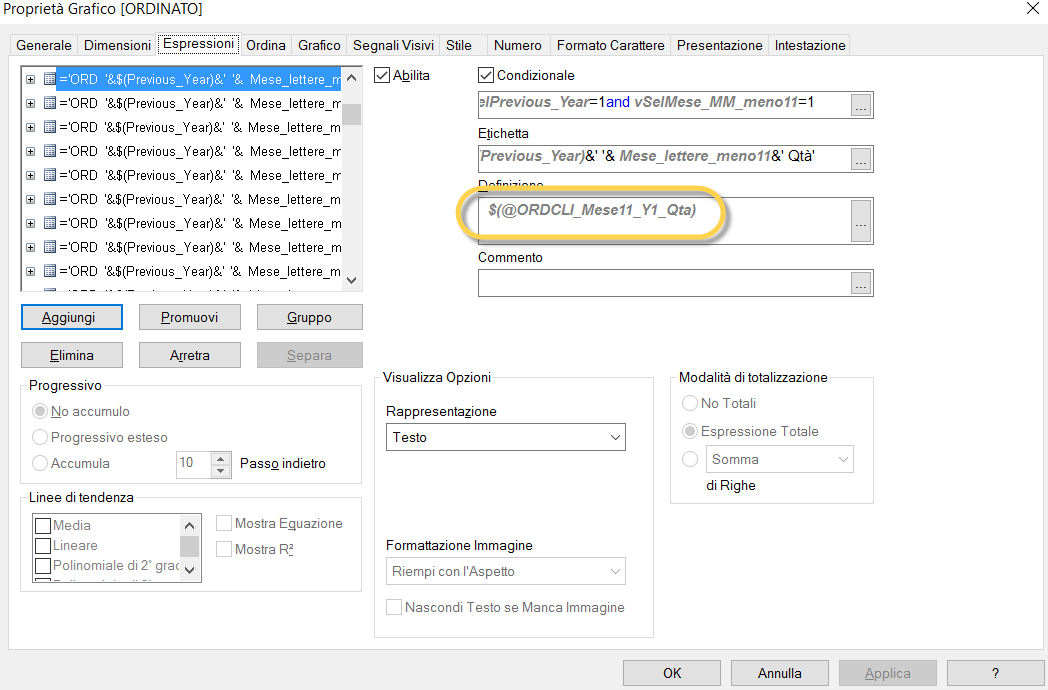Click the Elimina button
This screenshot has height=690, width=1048.
pos(72,355)
